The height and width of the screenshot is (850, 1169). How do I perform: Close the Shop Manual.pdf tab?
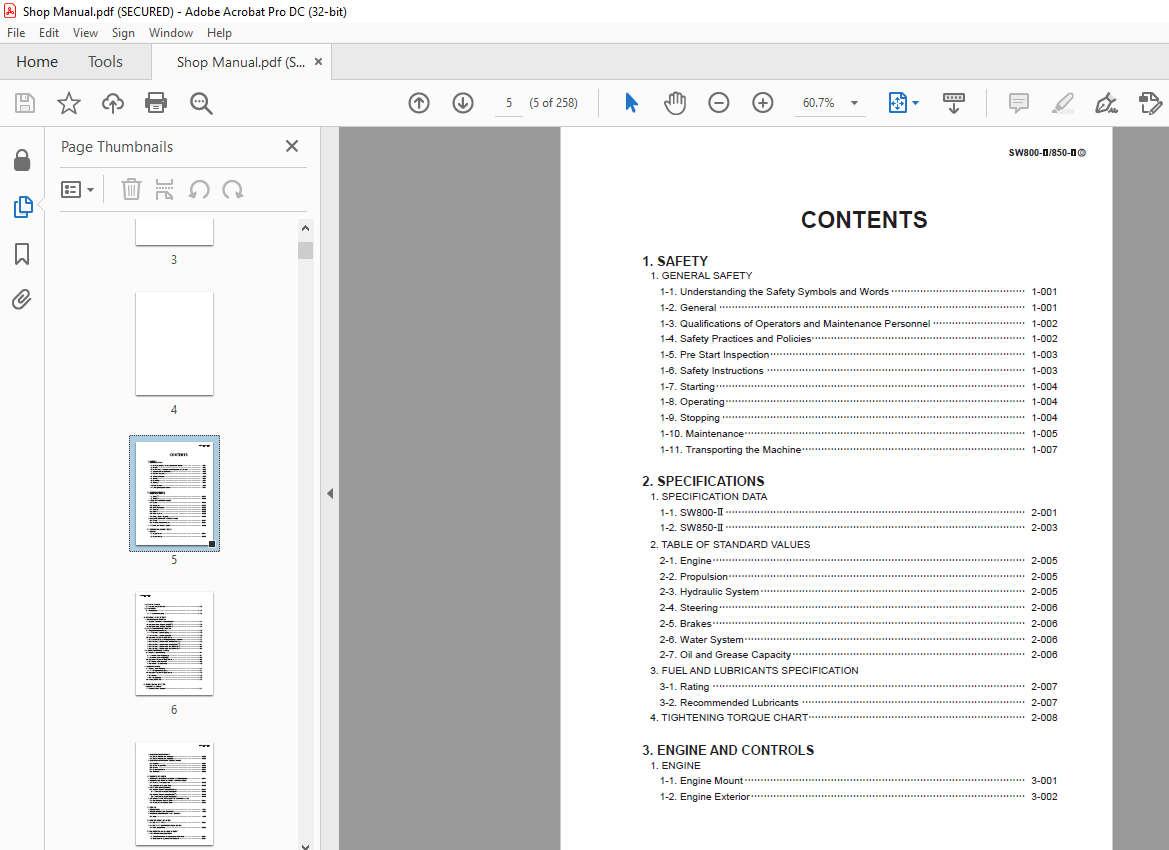(x=318, y=62)
